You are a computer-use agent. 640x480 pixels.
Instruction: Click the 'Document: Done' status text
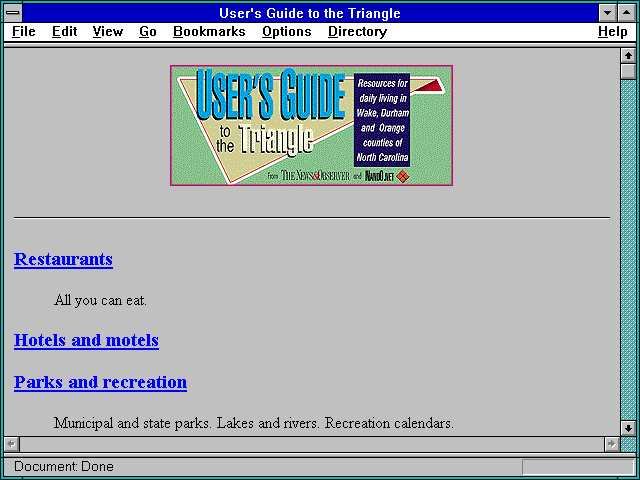point(64,466)
